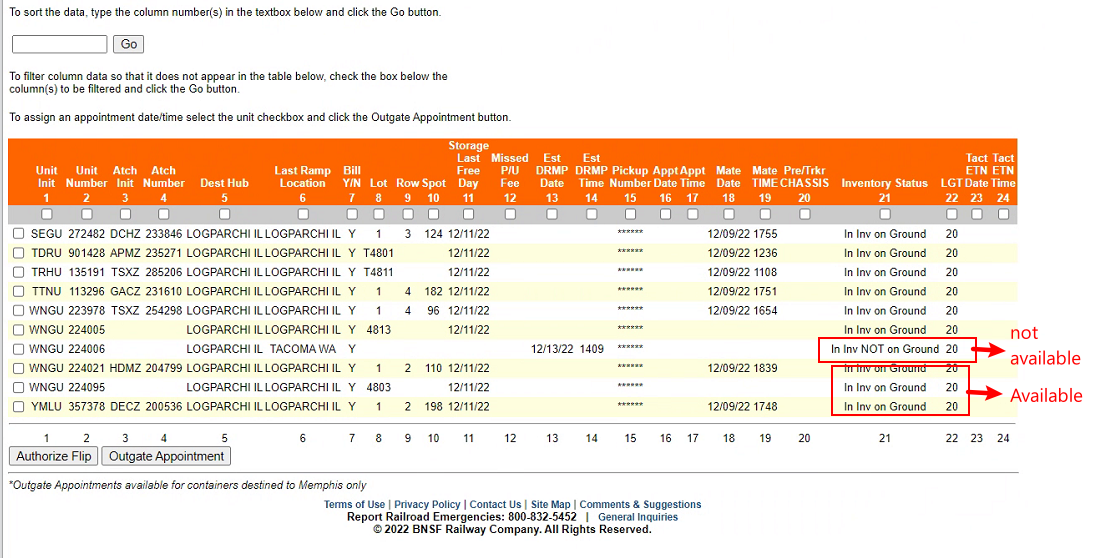Toggle the Unit Init column filter checkbox

(46, 214)
